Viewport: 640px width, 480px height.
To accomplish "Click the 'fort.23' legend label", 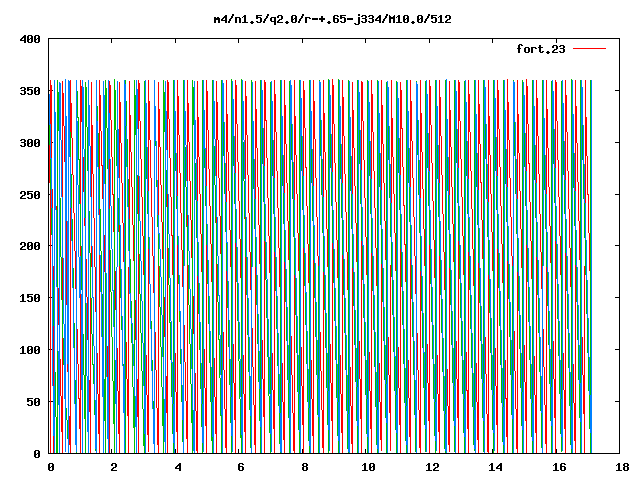I will pyautogui.click(x=540, y=49).
